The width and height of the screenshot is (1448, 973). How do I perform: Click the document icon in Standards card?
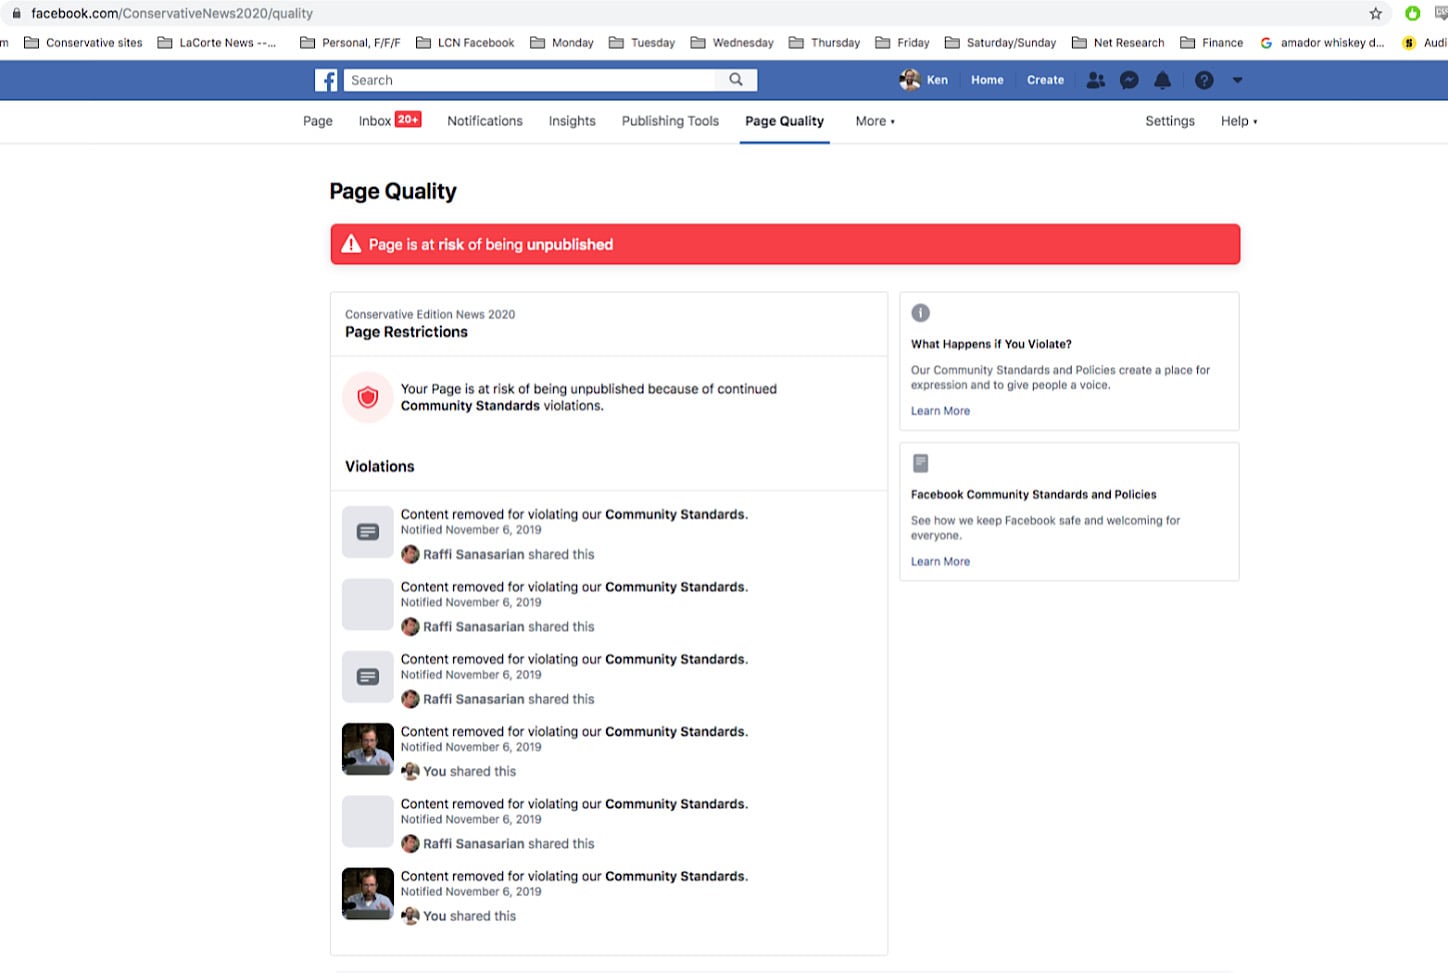921,463
